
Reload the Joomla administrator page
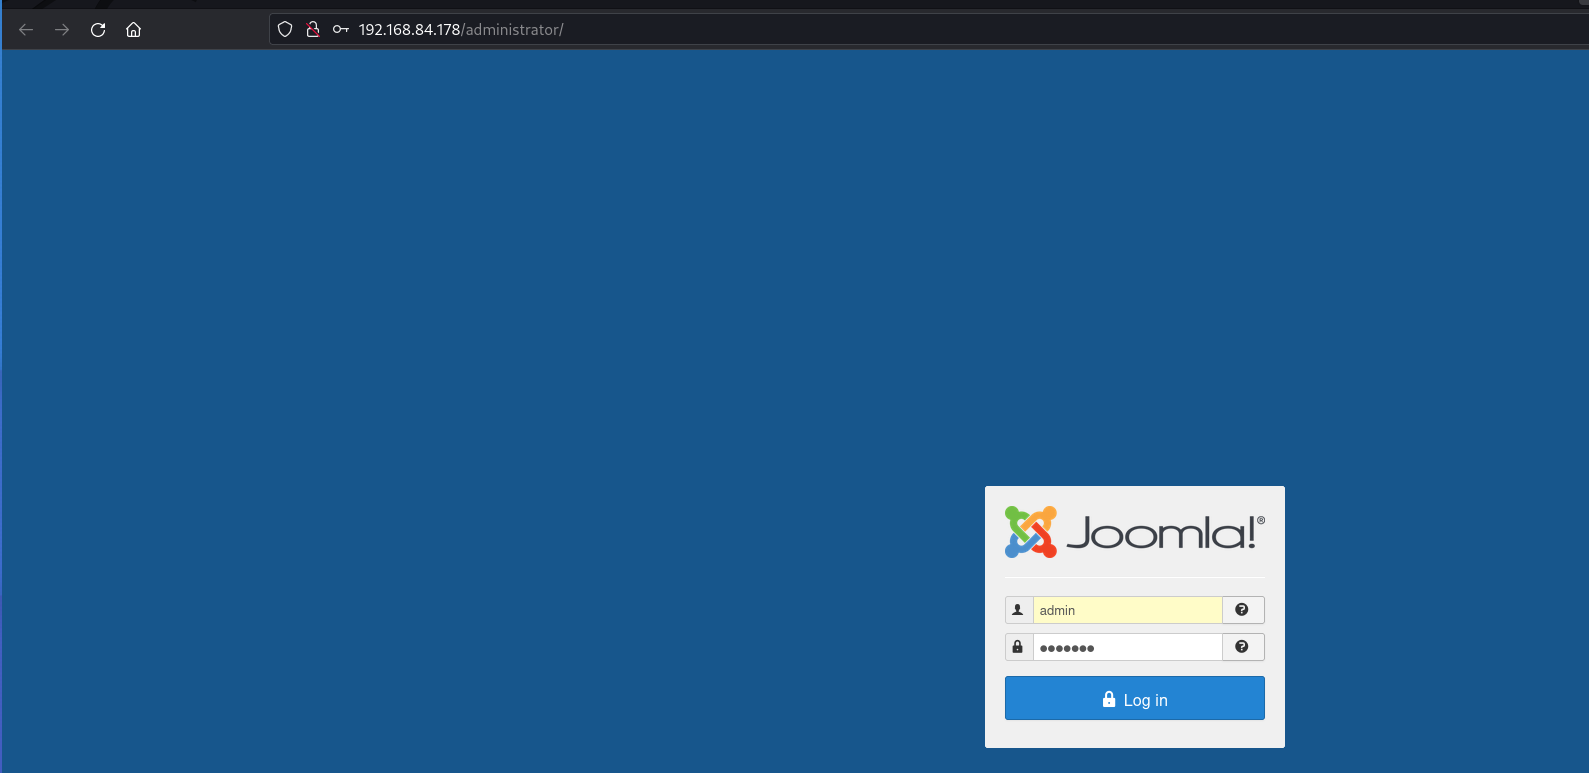(98, 30)
